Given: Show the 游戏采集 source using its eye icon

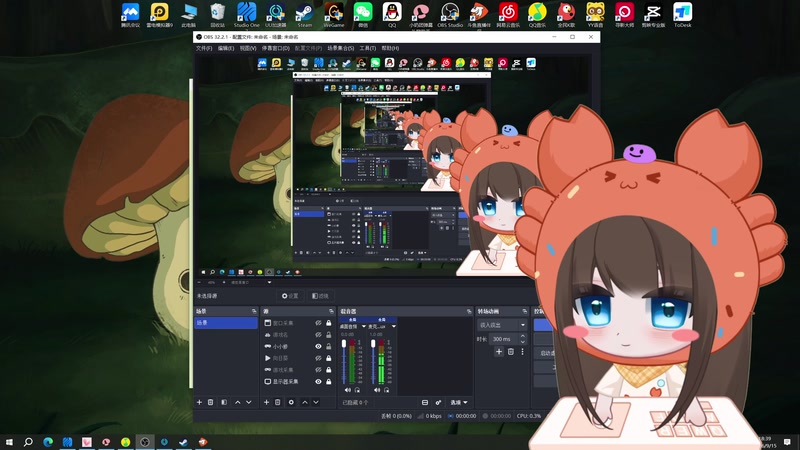Looking at the screenshot, I should click(318, 370).
